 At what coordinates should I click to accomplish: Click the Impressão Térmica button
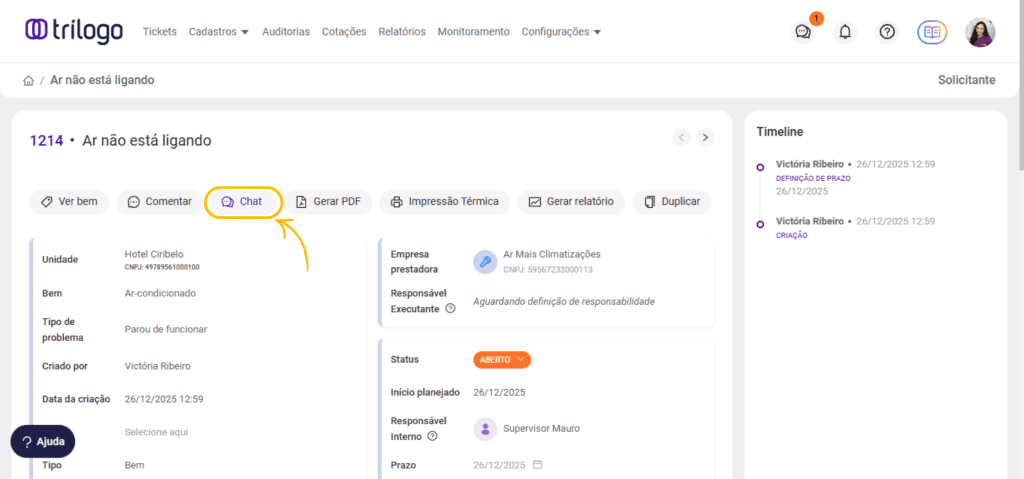pos(445,202)
